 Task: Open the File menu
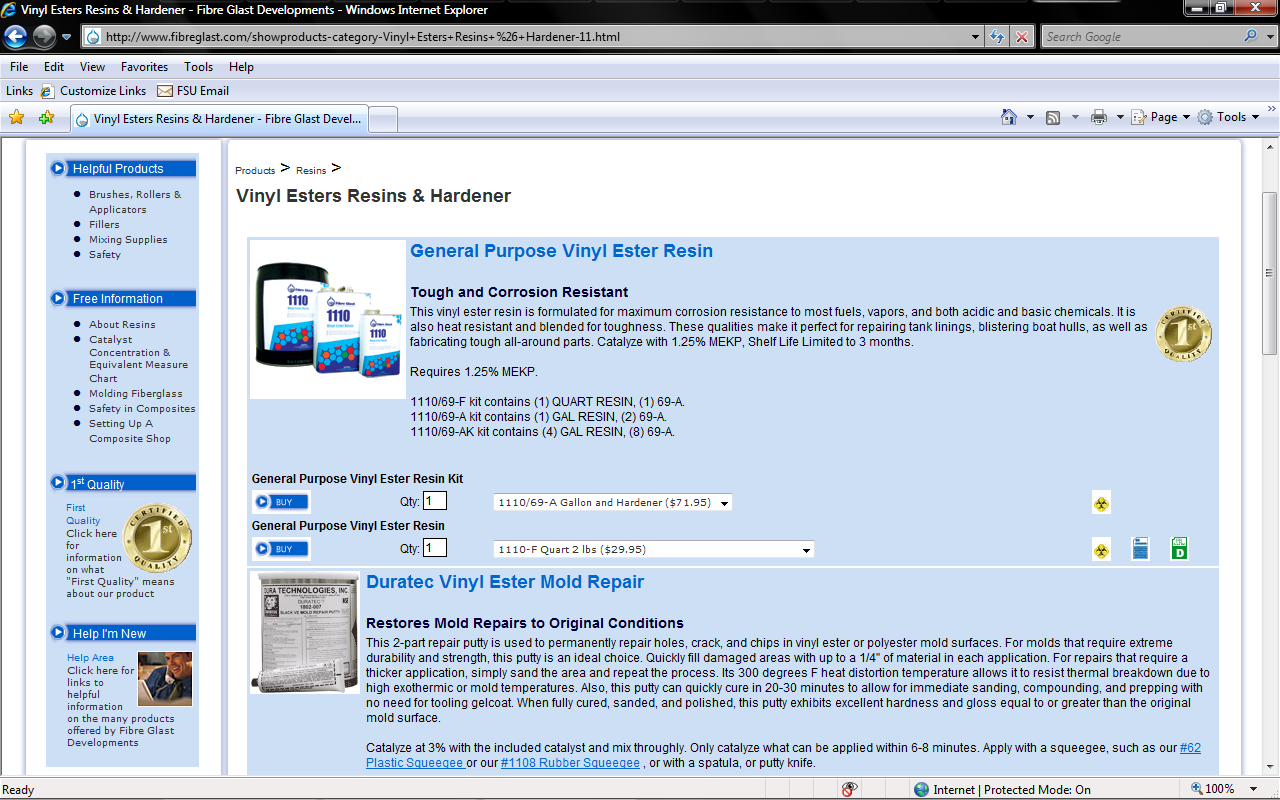[x=19, y=67]
